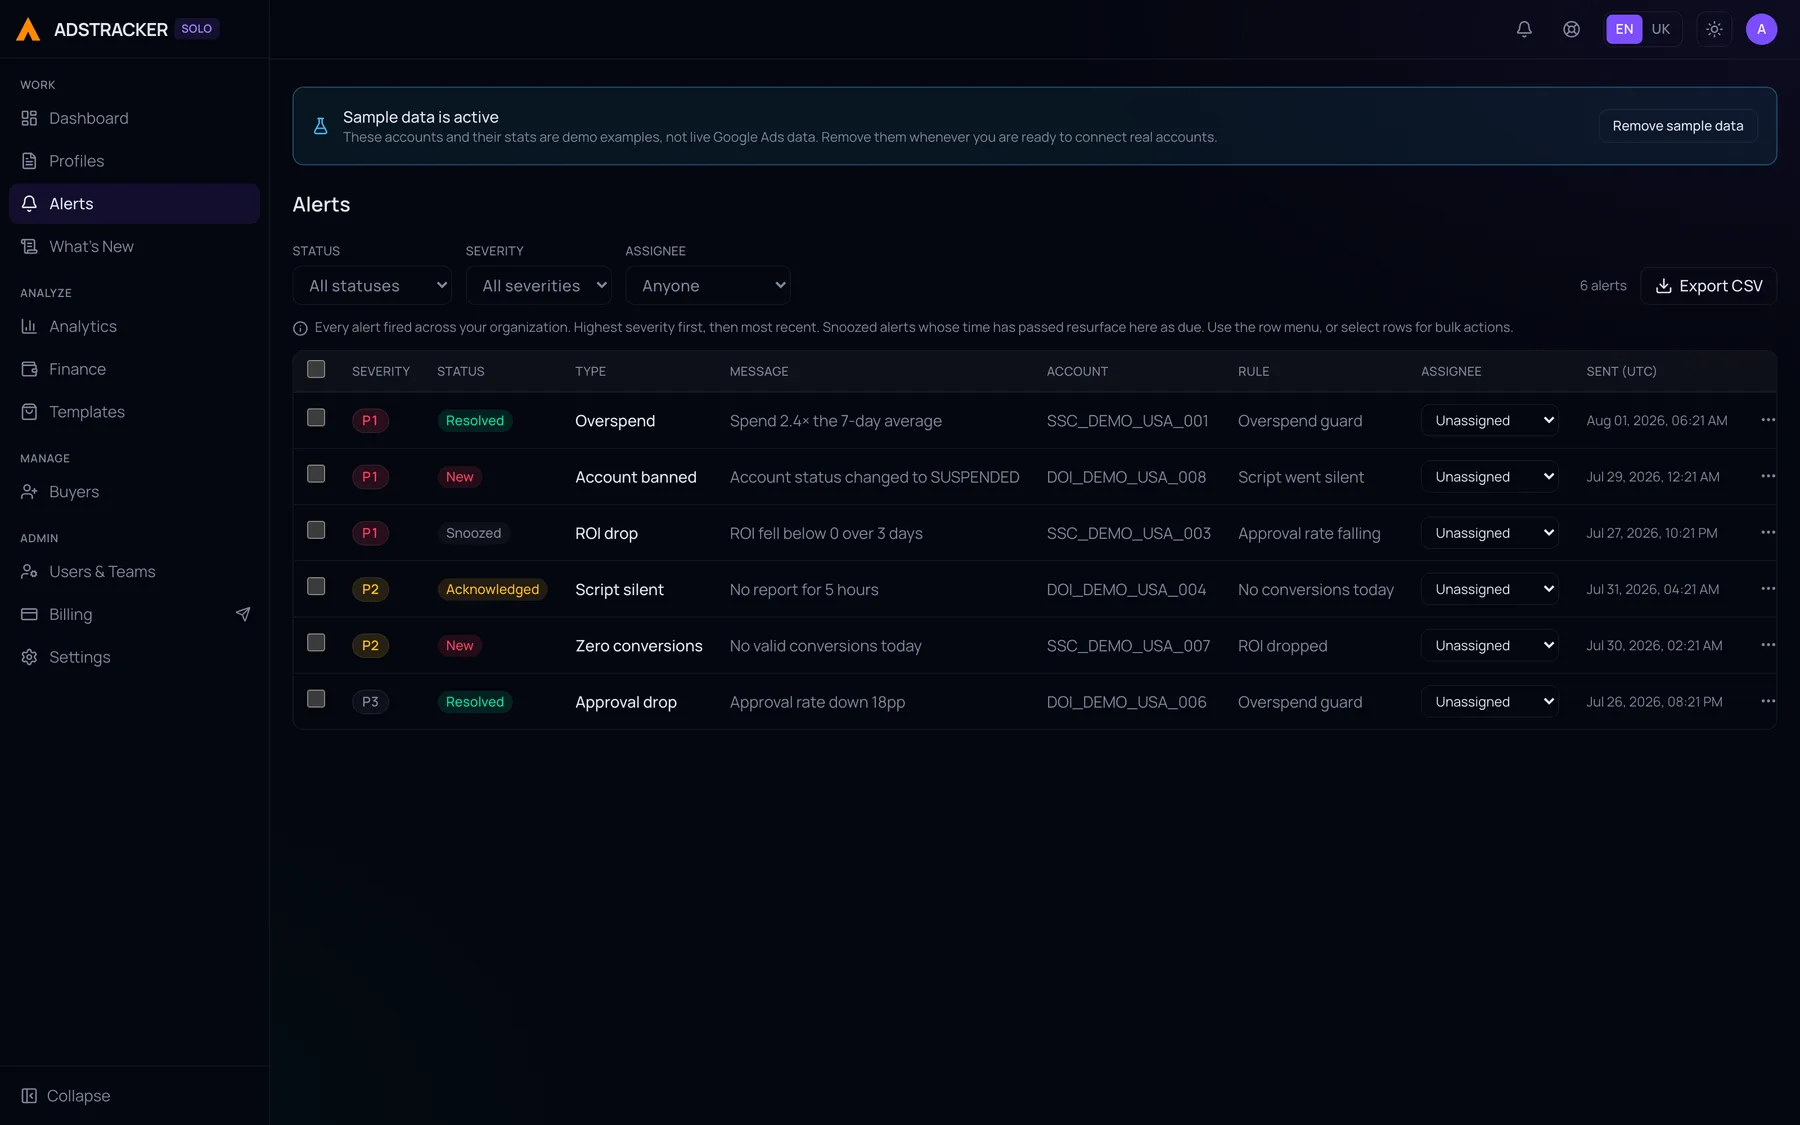This screenshot has width=1800, height=1125.
Task: Open the All statuses filter dropdown
Action: coord(372,286)
